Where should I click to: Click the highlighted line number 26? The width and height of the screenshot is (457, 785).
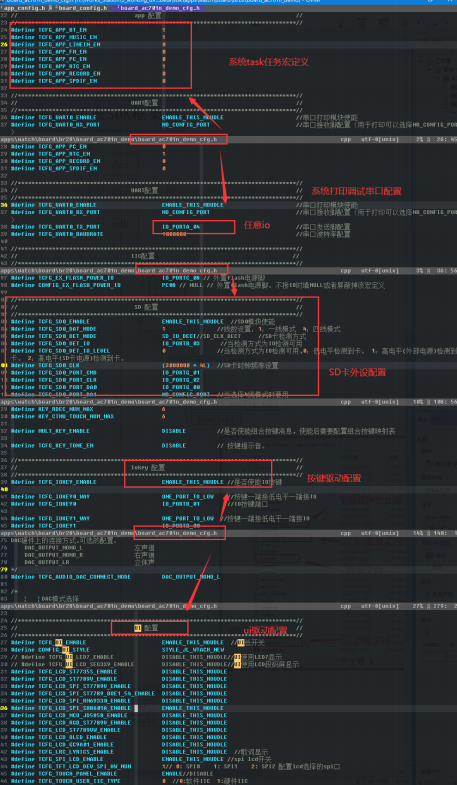tap(5, 45)
